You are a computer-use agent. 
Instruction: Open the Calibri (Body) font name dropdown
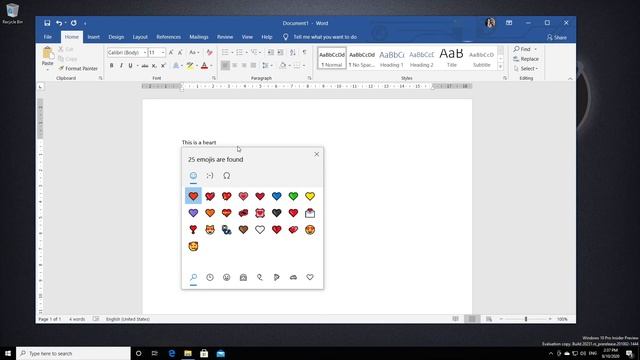[x=145, y=53]
